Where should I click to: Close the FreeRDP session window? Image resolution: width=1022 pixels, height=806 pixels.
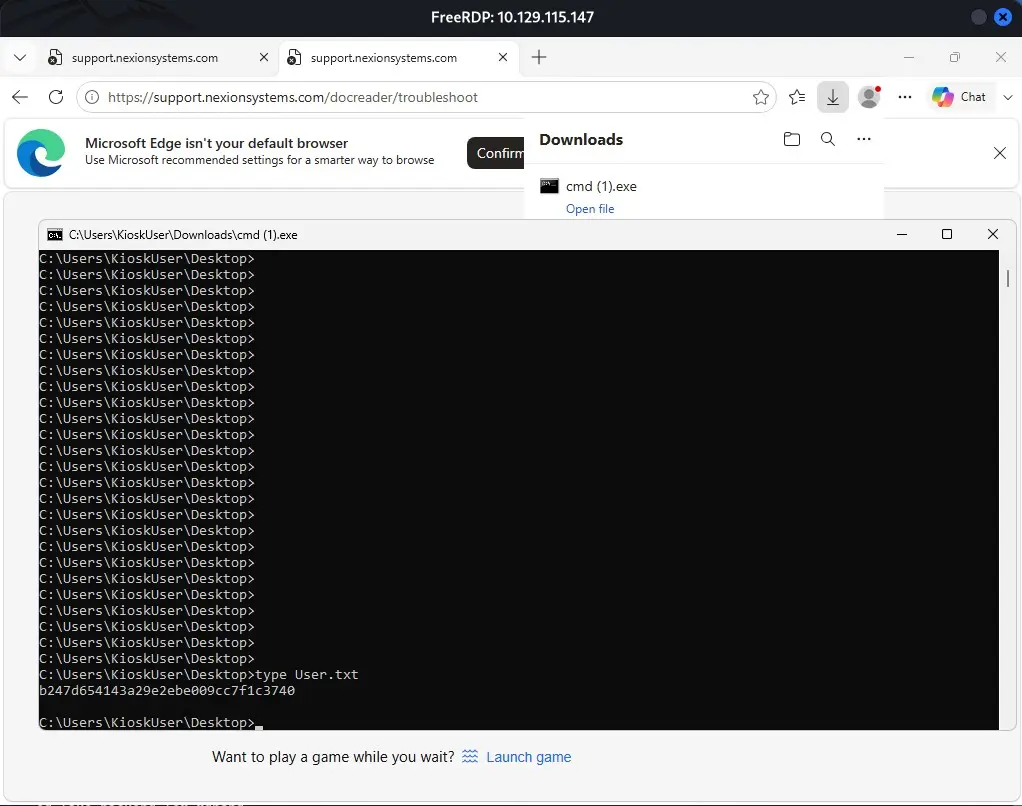[x=1002, y=18]
